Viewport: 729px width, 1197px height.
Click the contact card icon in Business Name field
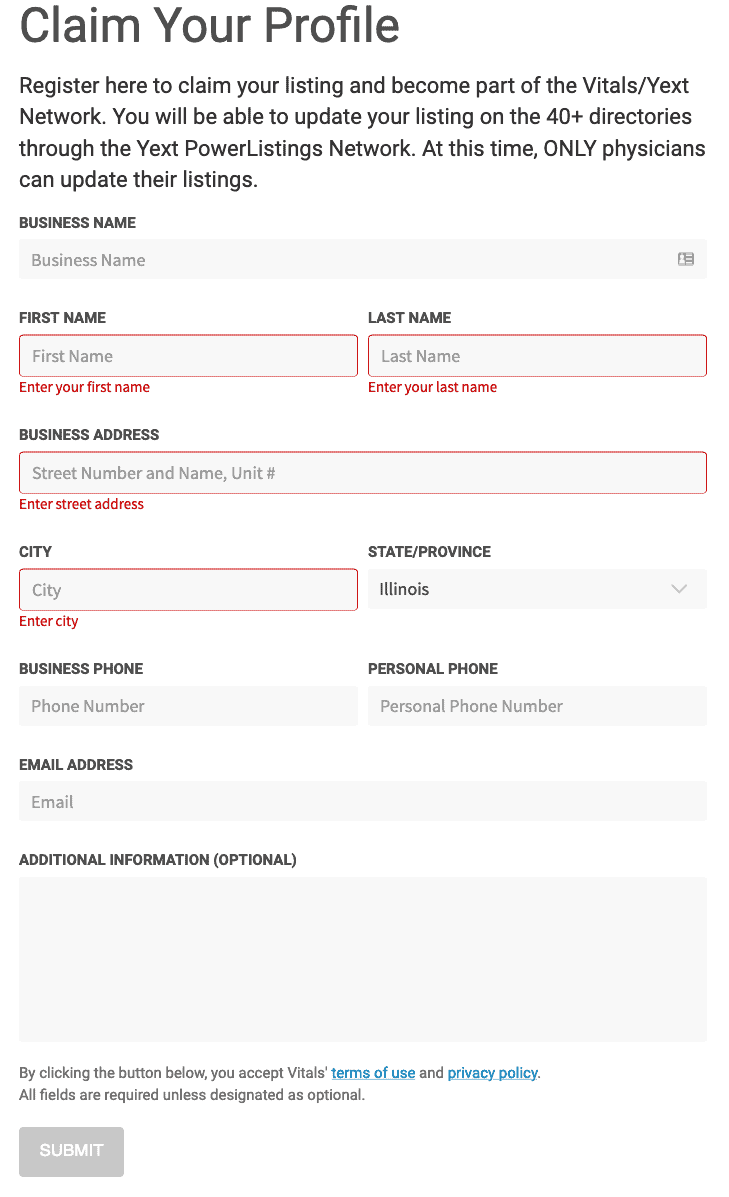pyautogui.click(x=685, y=259)
